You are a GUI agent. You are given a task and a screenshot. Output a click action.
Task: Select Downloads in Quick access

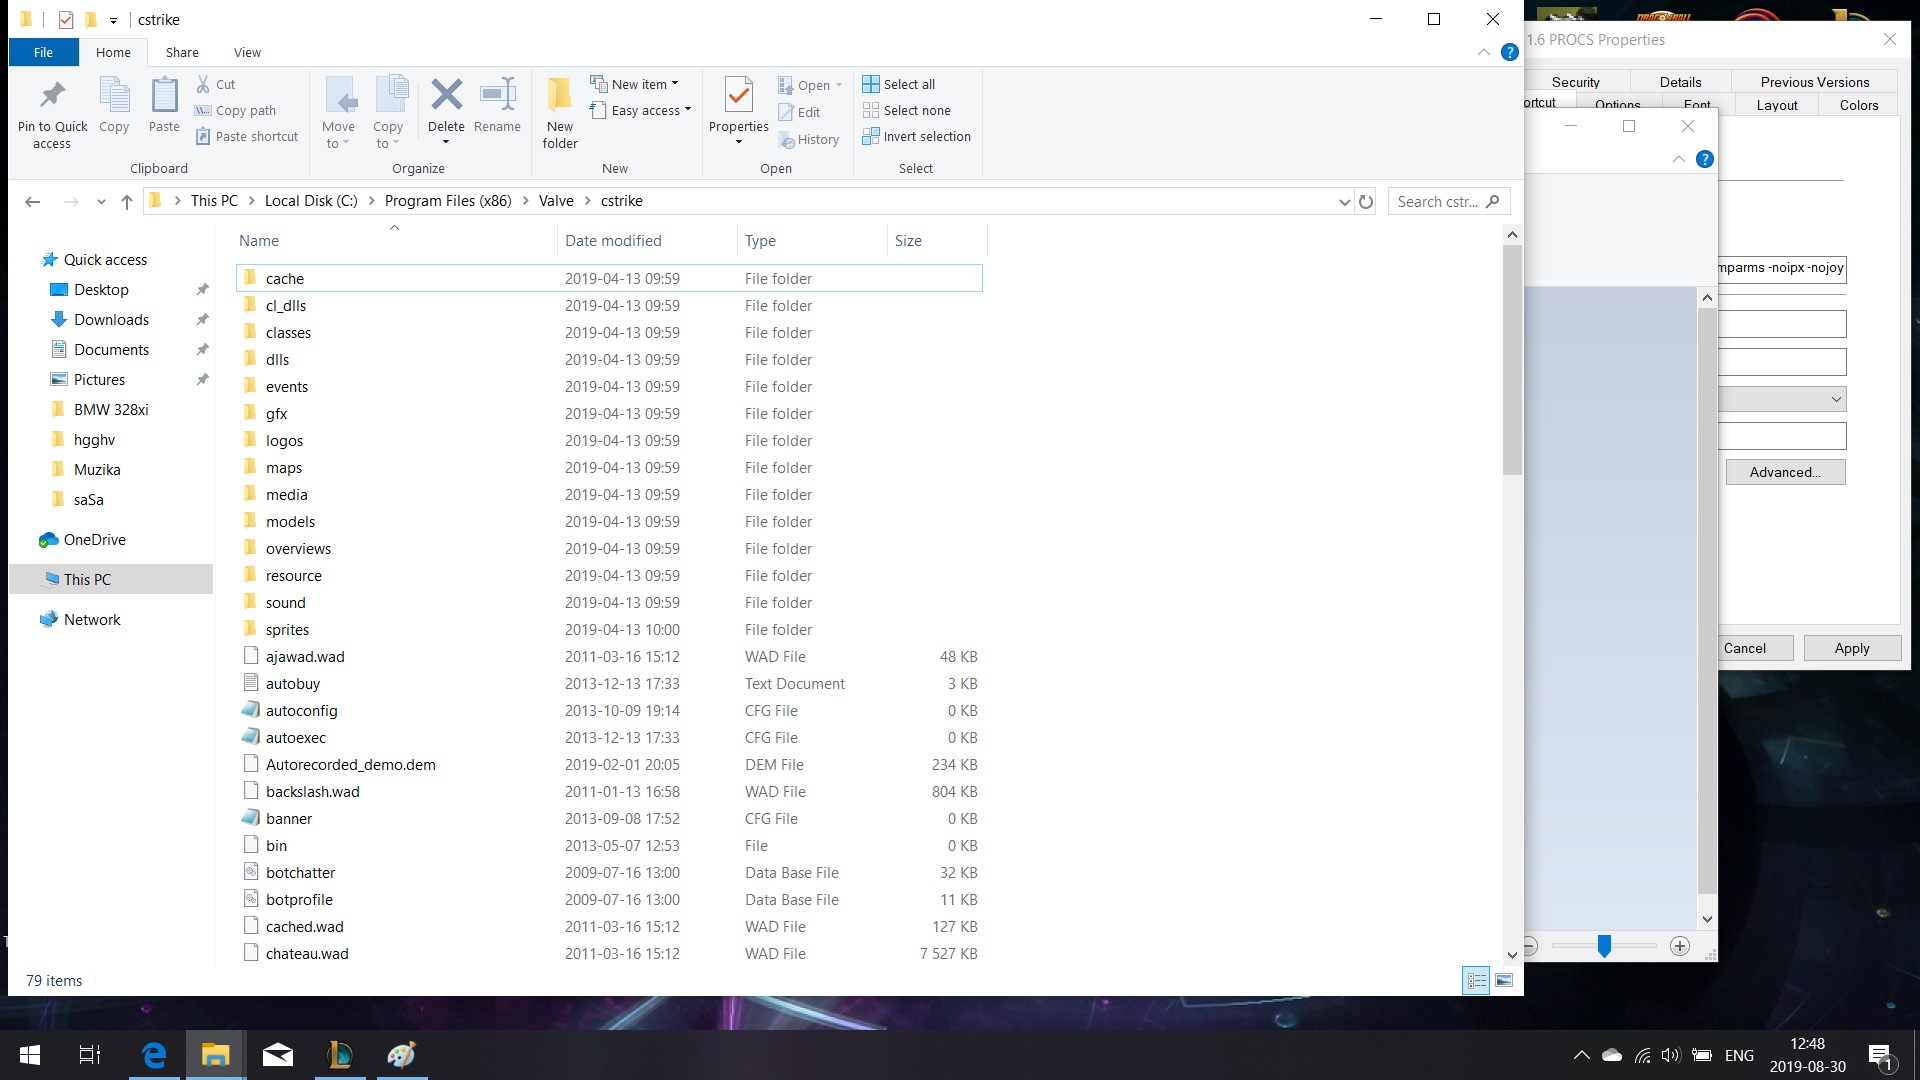pyautogui.click(x=111, y=320)
